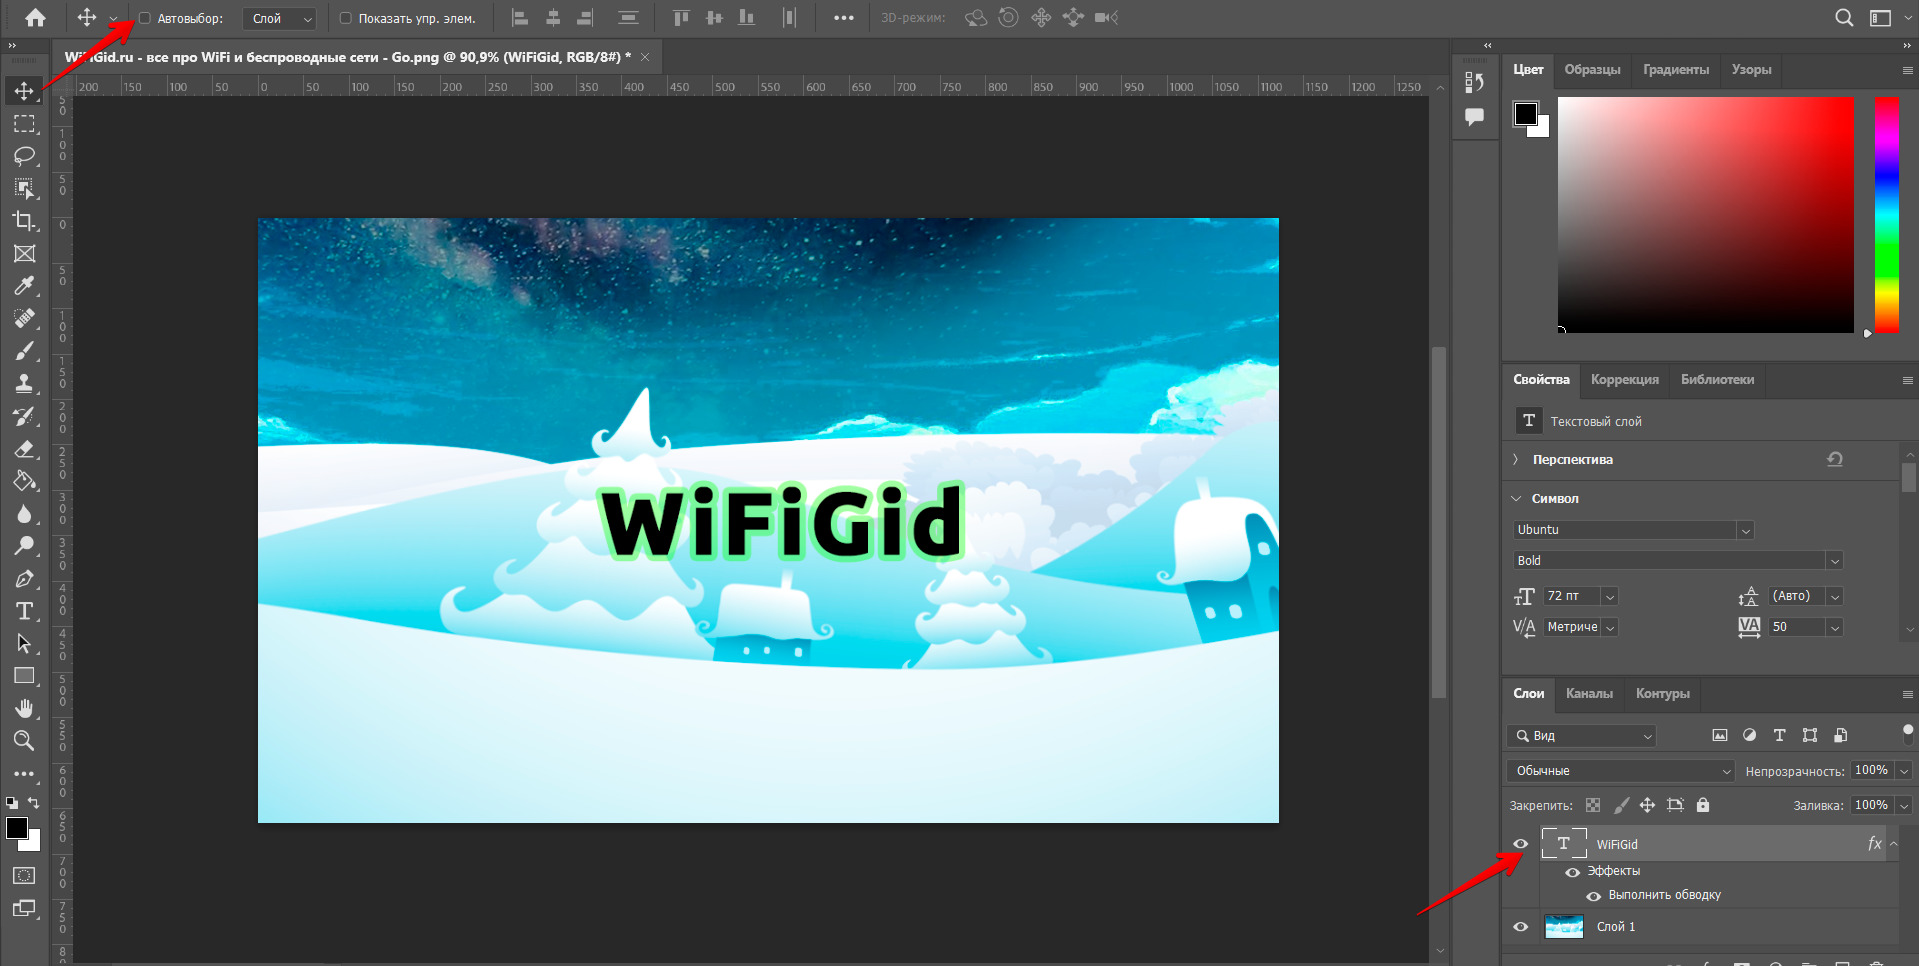Pick a color in the red color field
The image size is (1919, 966).
[1705, 215]
